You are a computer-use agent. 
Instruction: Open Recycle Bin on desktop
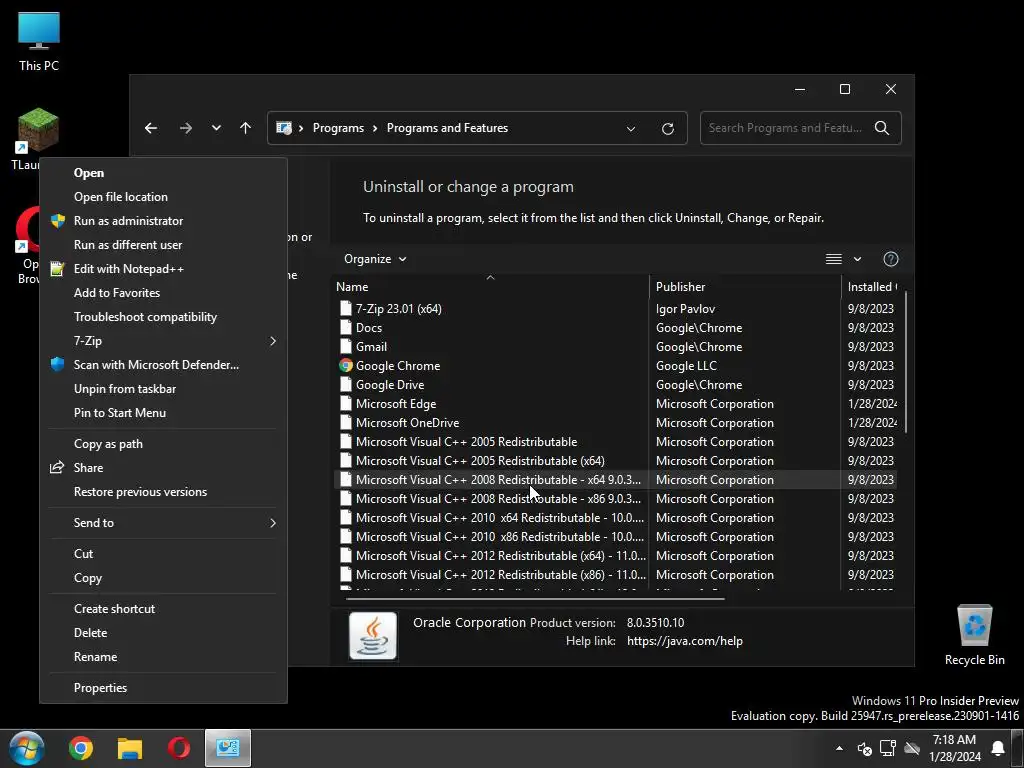tap(974, 634)
